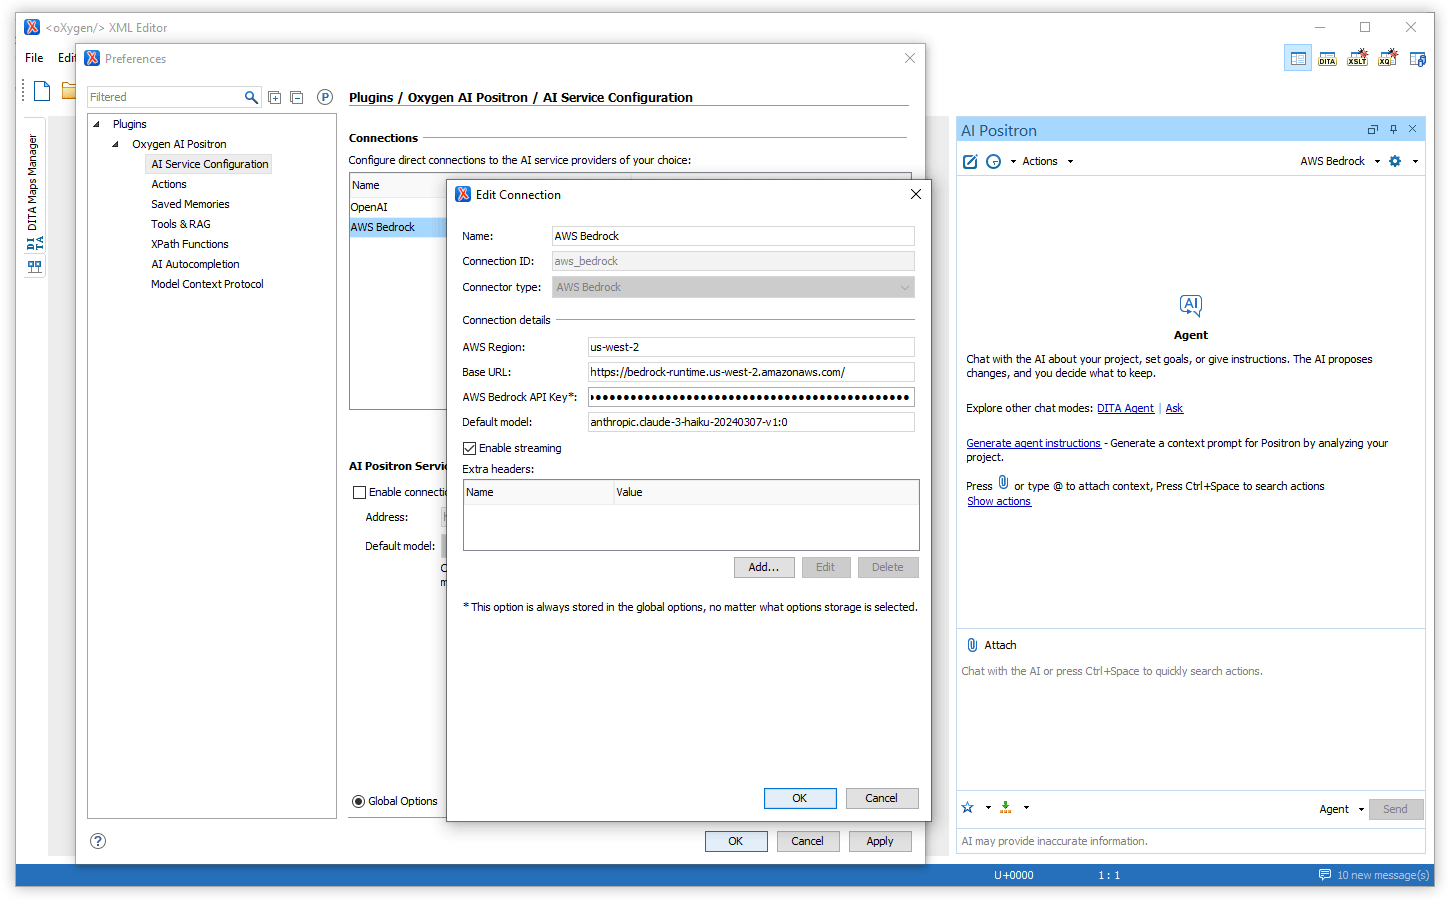Open the AWS Bedrock connection dropdown
The image size is (1450, 900).
[x=1339, y=161]
